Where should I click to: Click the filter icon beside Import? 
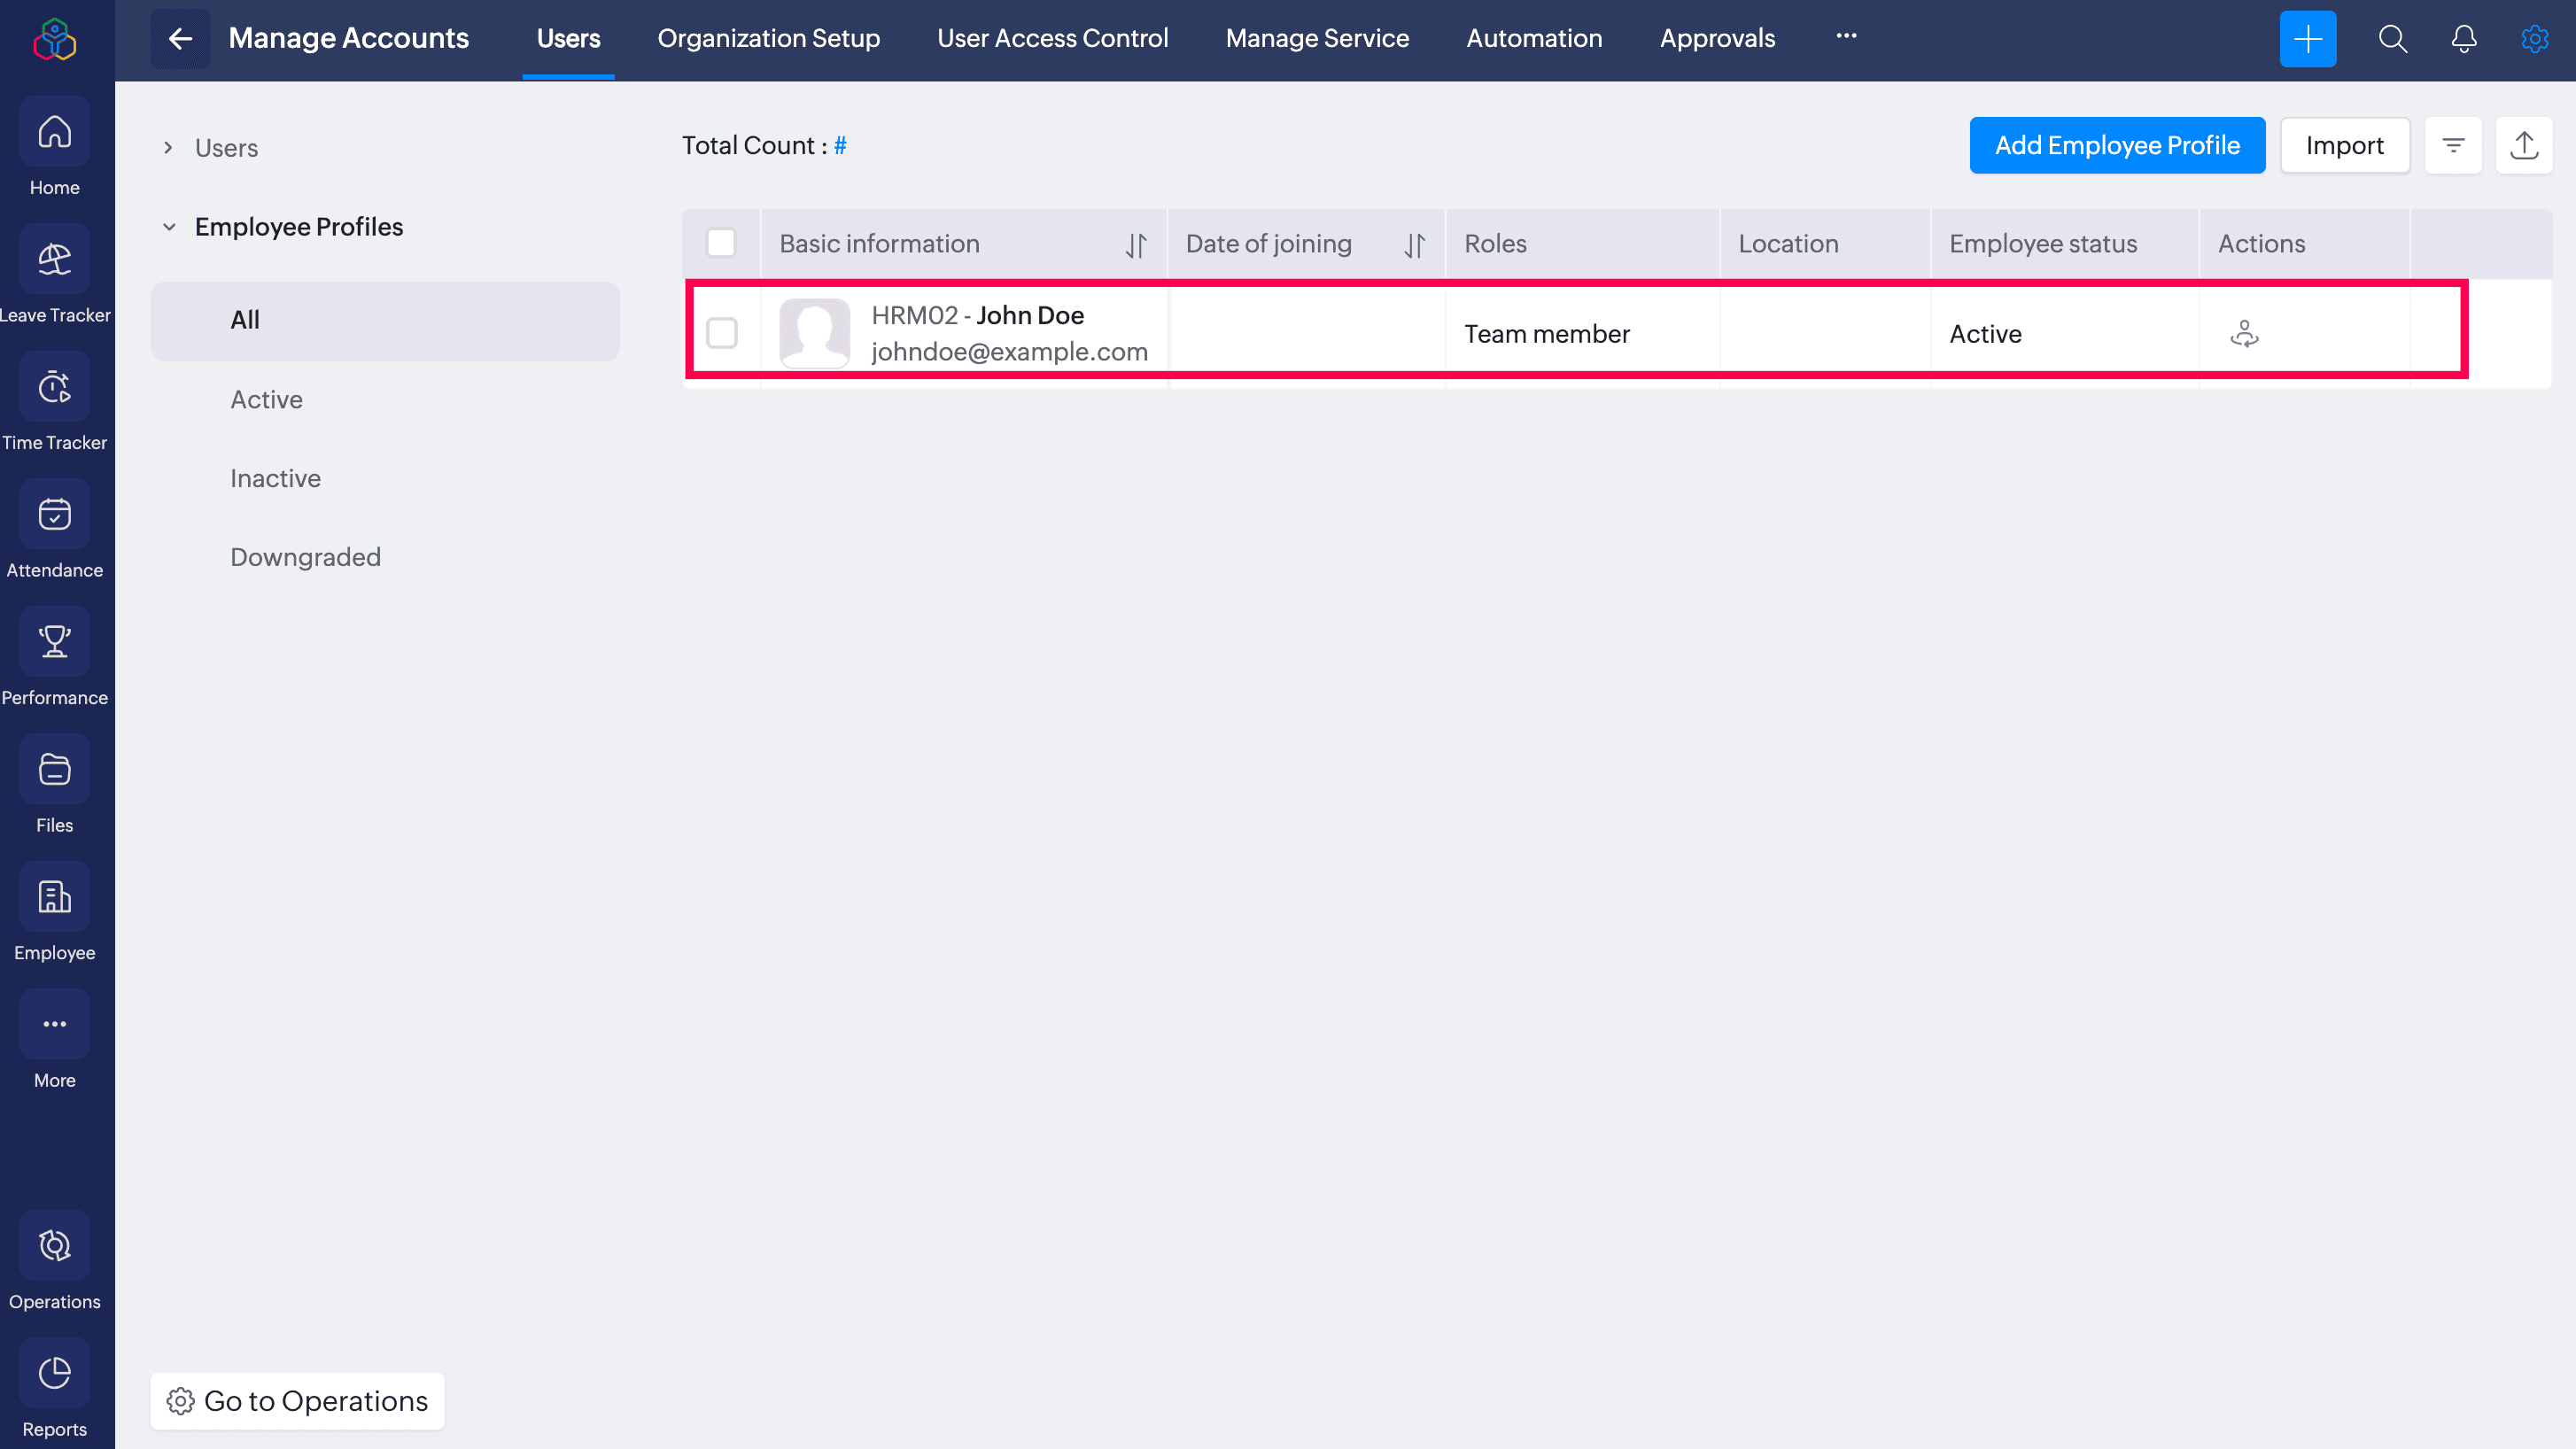pyautogui.click(x=2452, y=146)
